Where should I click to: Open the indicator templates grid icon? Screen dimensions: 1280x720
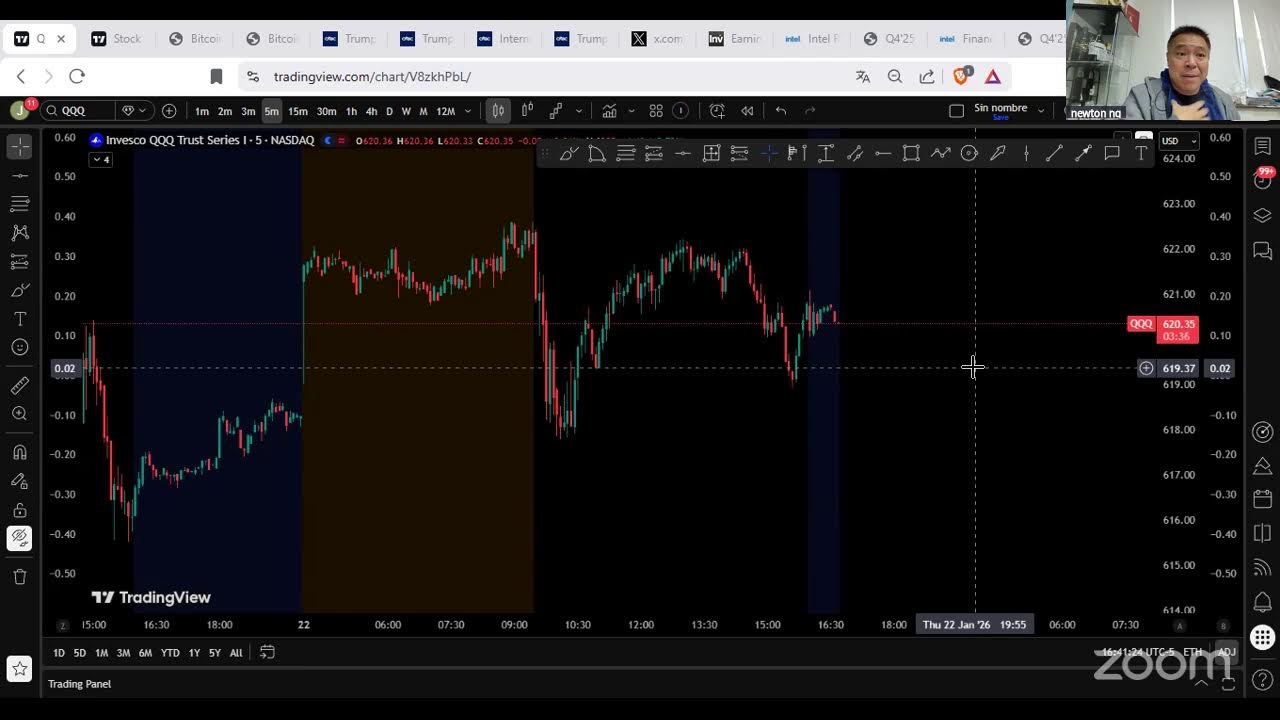tap(656, 111)
